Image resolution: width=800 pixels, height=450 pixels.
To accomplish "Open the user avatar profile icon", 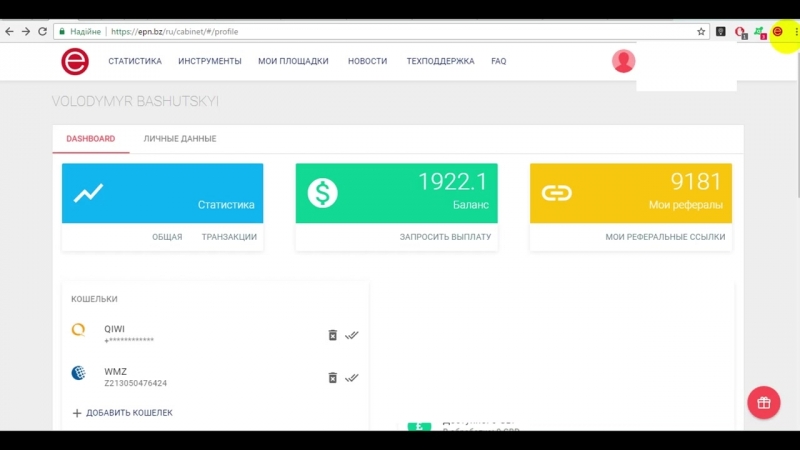I will [x=623, y=61].
